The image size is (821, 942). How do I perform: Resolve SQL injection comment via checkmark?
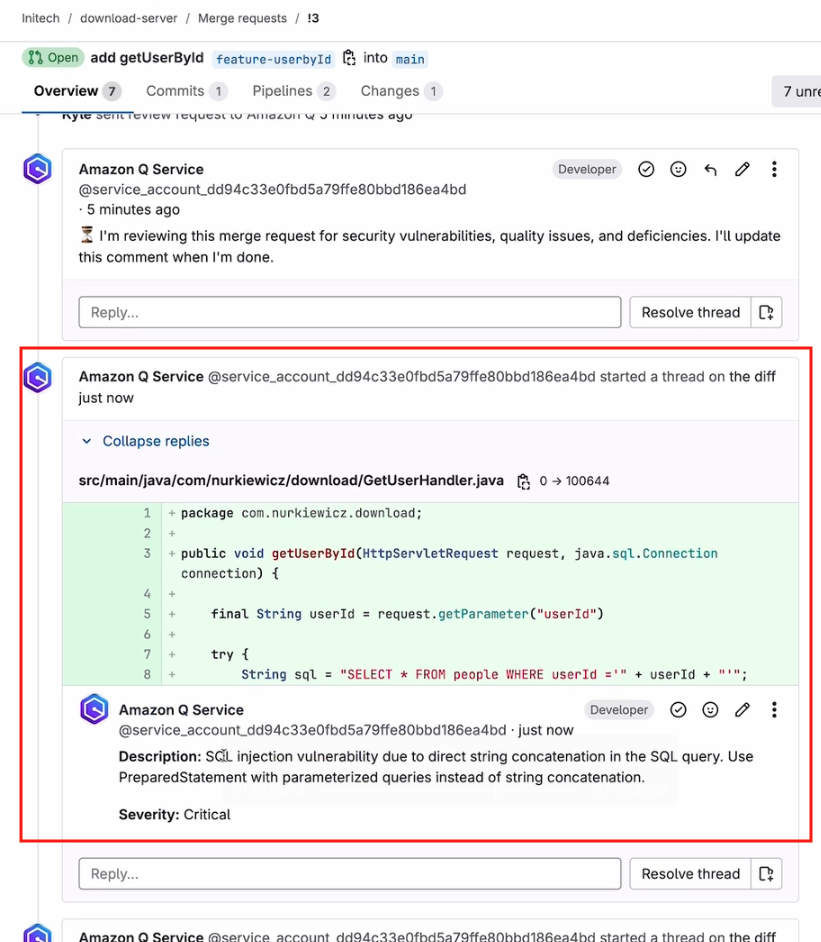678,710
